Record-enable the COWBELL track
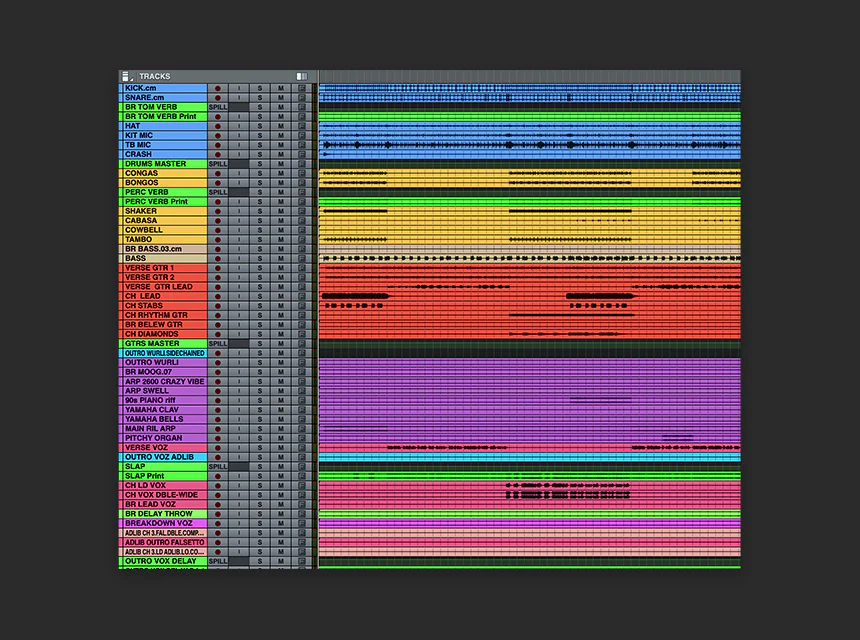Screen dimensions: 860x640 point(218,230)
